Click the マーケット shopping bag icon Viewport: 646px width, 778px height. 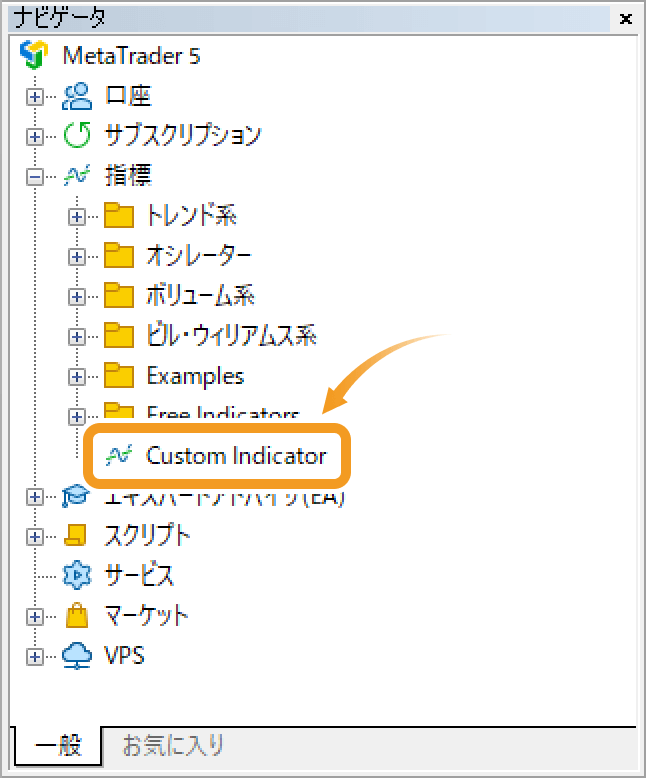77,616
